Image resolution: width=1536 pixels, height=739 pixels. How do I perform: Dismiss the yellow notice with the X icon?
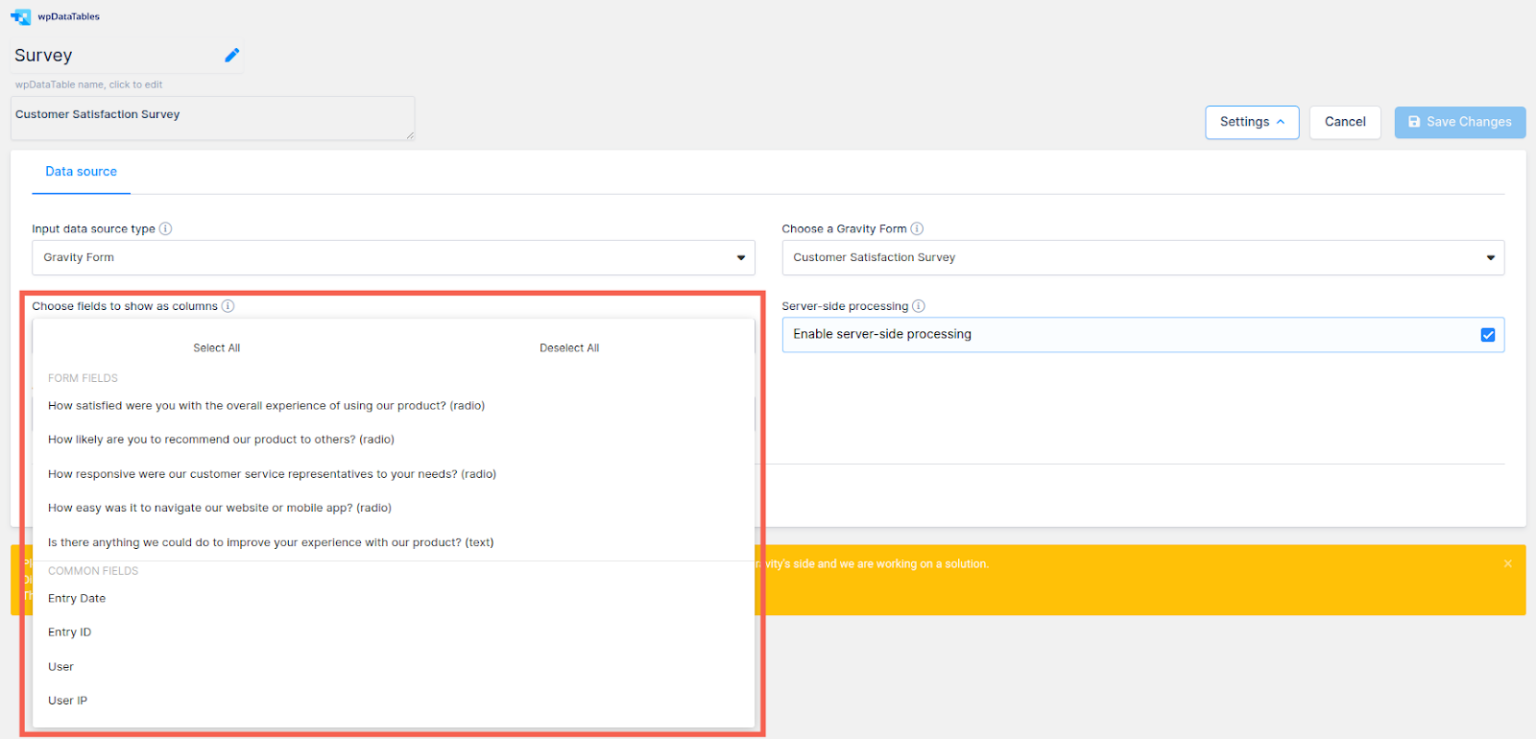click(x=1507, y=564)
